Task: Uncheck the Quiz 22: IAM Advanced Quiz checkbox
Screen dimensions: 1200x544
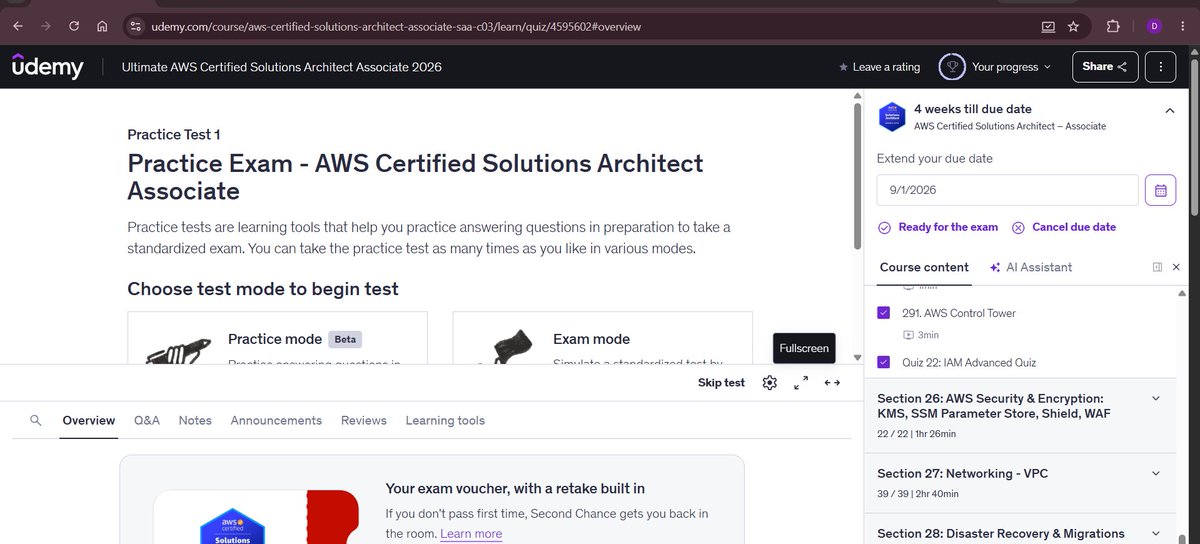Action: pyautogui.click(x=883, y=362)
